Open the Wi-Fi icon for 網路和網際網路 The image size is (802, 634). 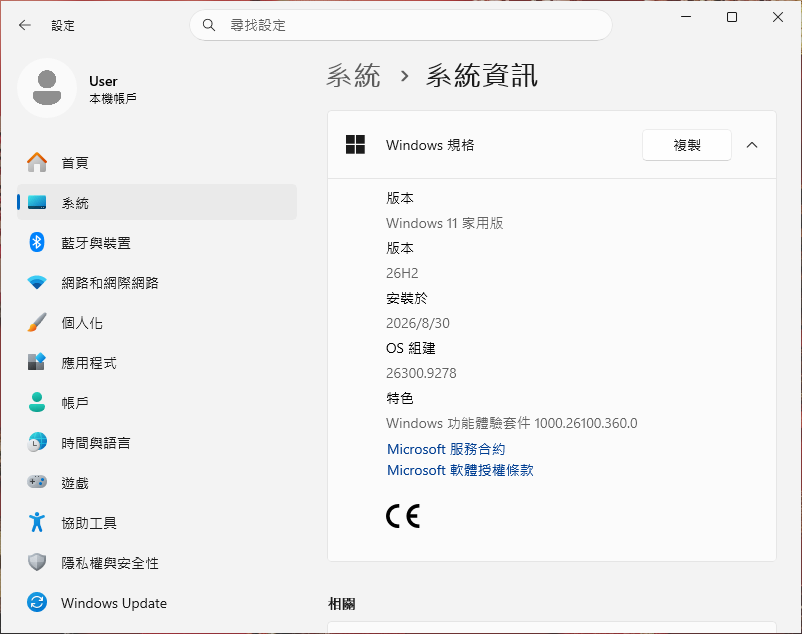[37, 282]
